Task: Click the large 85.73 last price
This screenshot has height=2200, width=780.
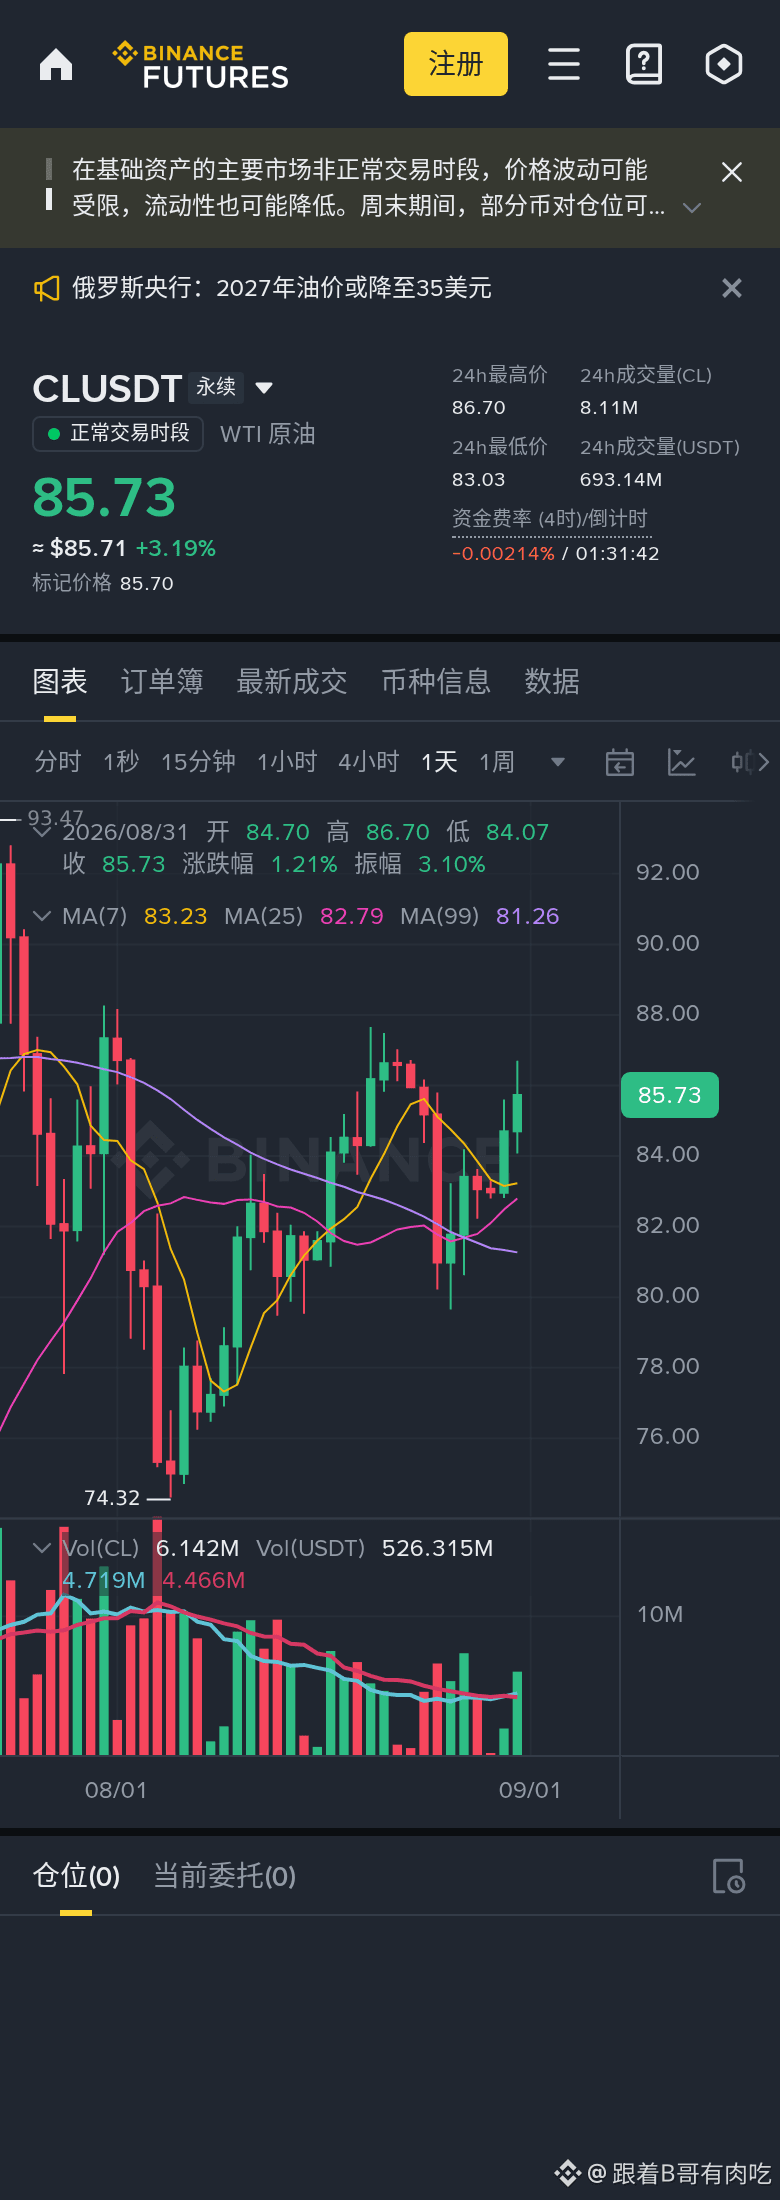Action: (x=104, y=497)
